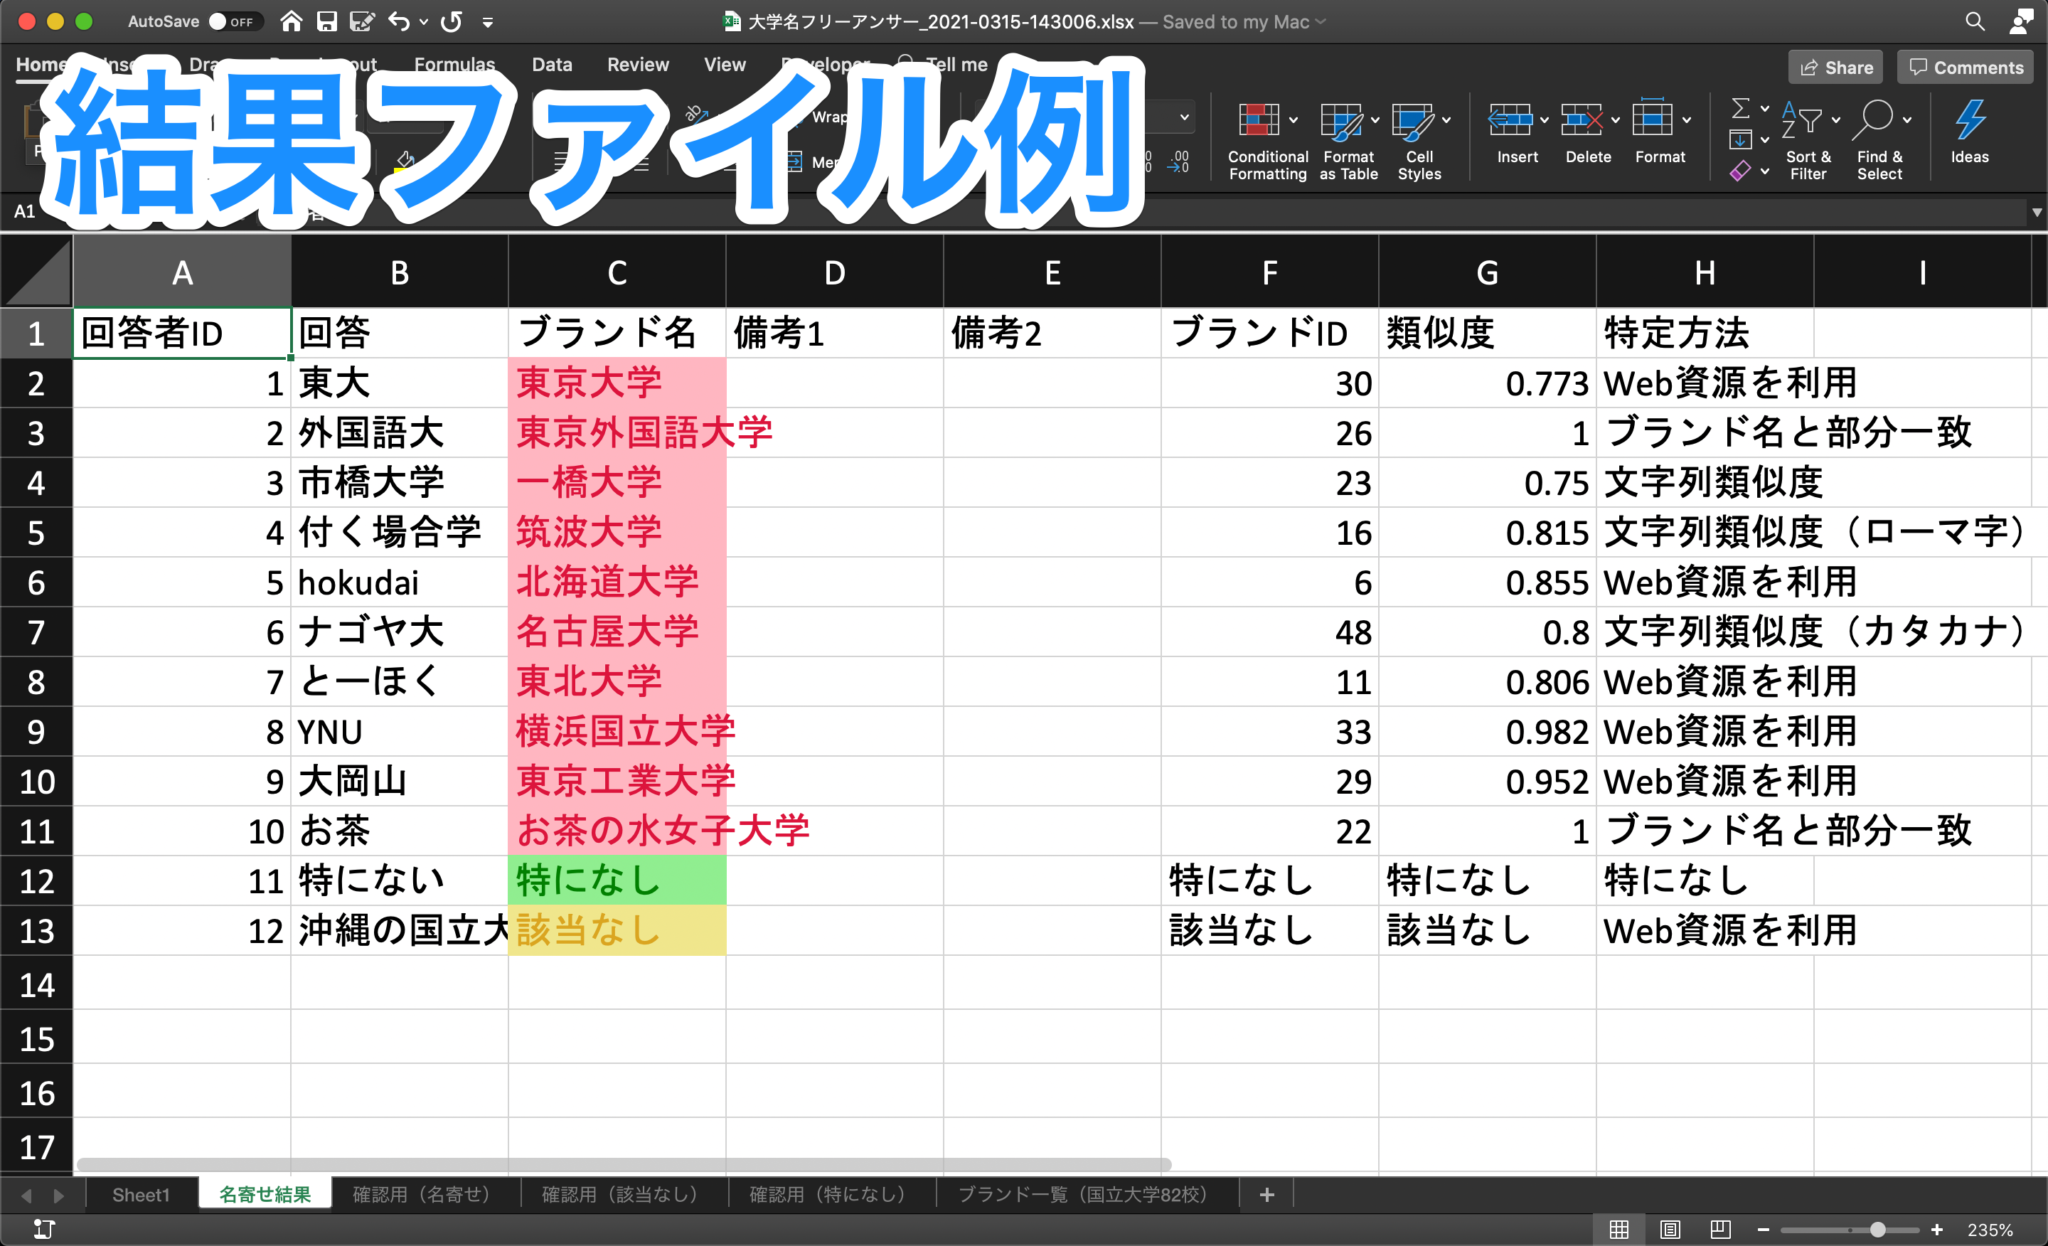Click the Undo arrow icon
The width and height of the screenshot is (2048, 1246).
pos(400,21)
